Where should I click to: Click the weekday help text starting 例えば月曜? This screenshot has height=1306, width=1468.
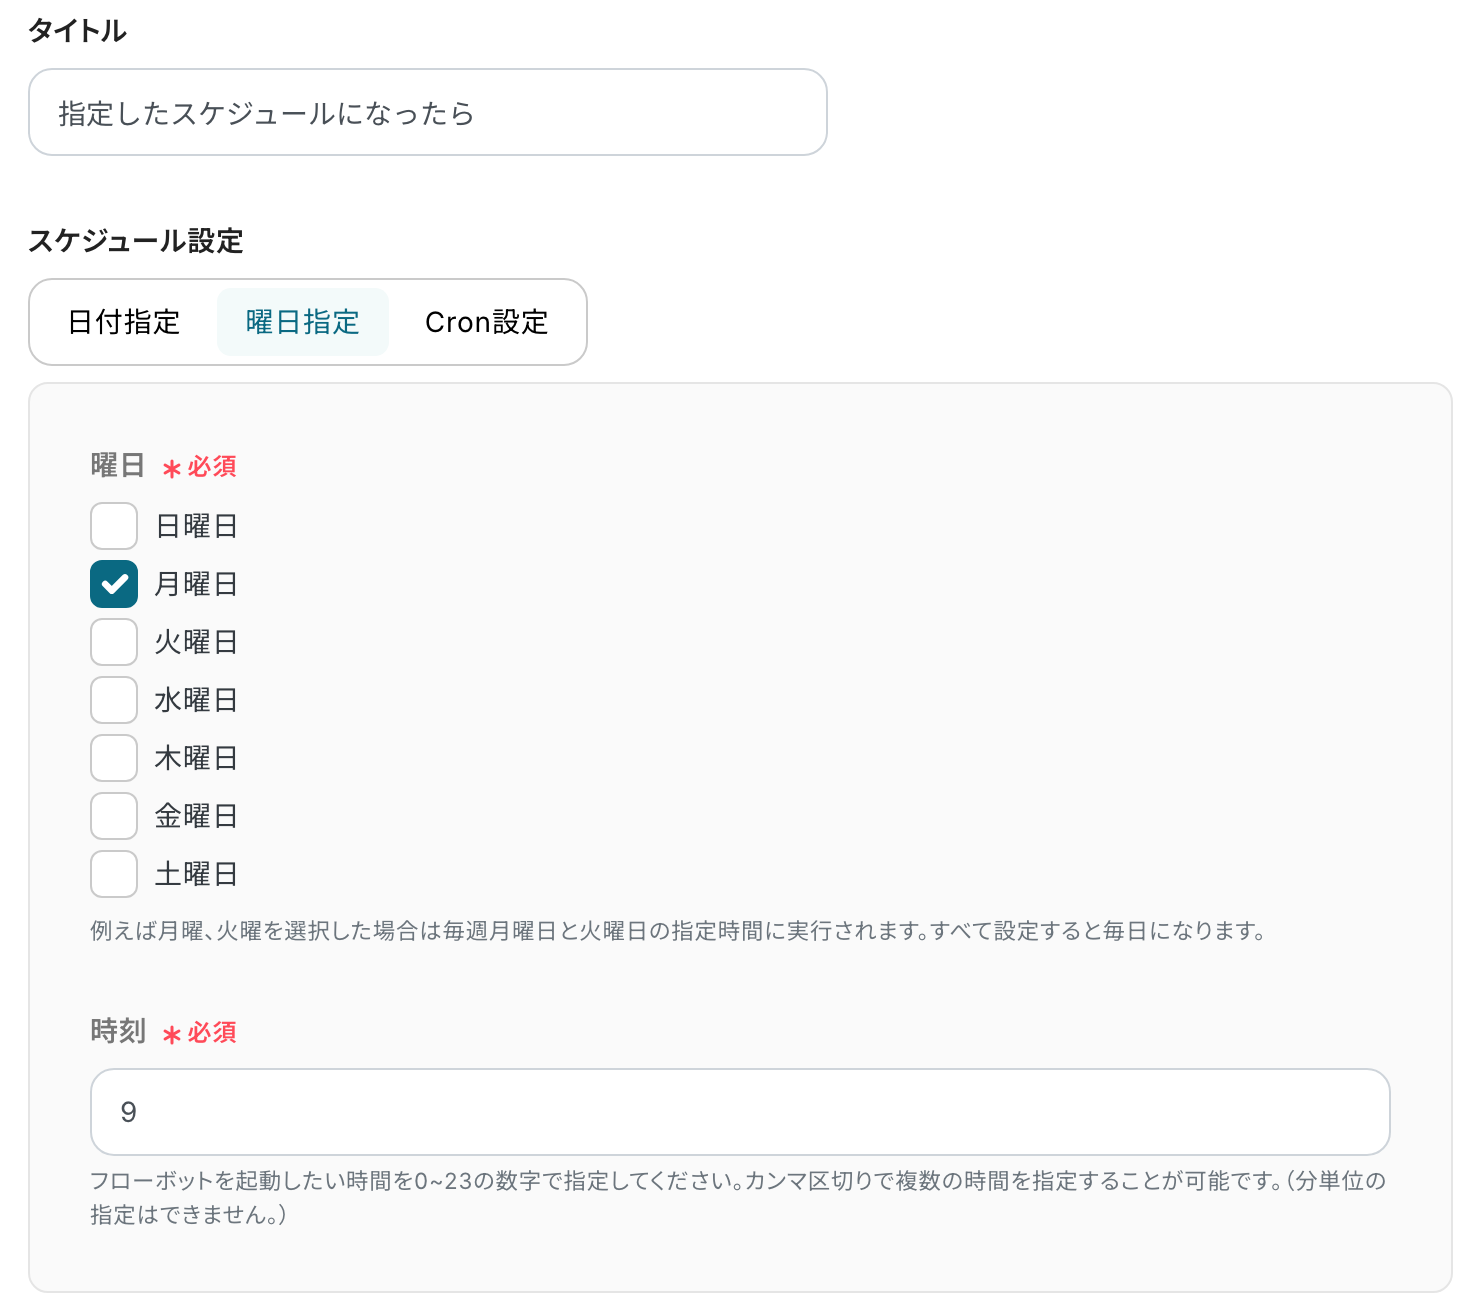point(678,931)
